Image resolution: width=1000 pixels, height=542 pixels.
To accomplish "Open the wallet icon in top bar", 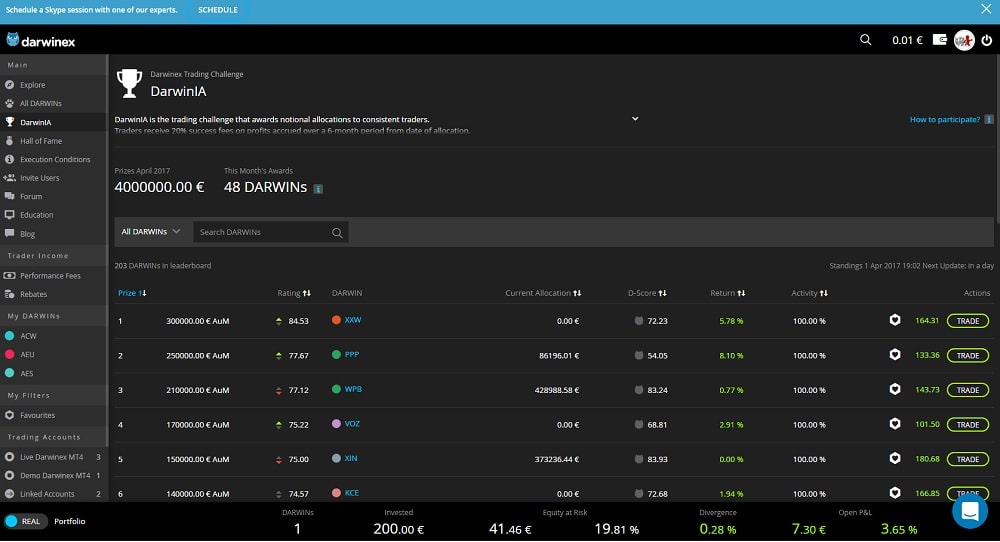I will click(939, 40).
